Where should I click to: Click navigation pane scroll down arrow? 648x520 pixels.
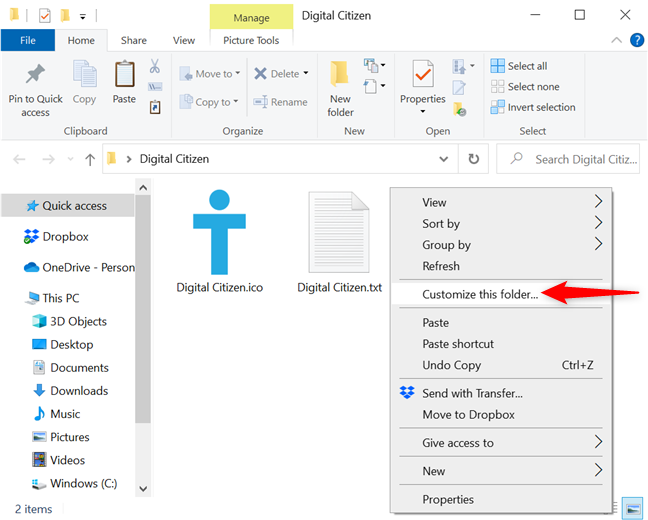click(143, 489)
